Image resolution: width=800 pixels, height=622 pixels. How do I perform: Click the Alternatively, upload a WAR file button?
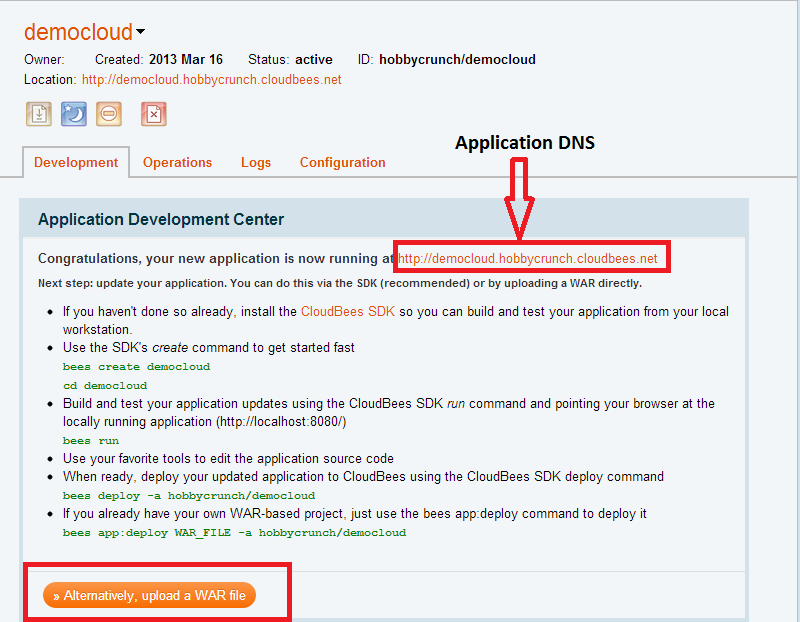pos(149,595)
